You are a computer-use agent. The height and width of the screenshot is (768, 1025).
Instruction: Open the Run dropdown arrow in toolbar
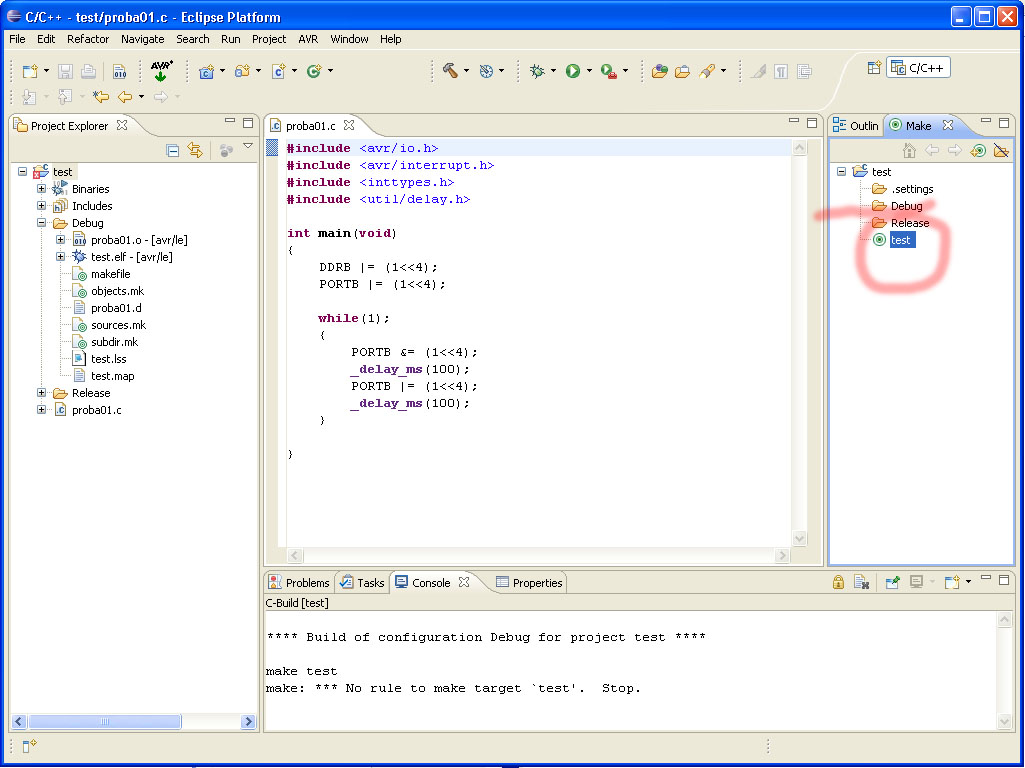589,71
